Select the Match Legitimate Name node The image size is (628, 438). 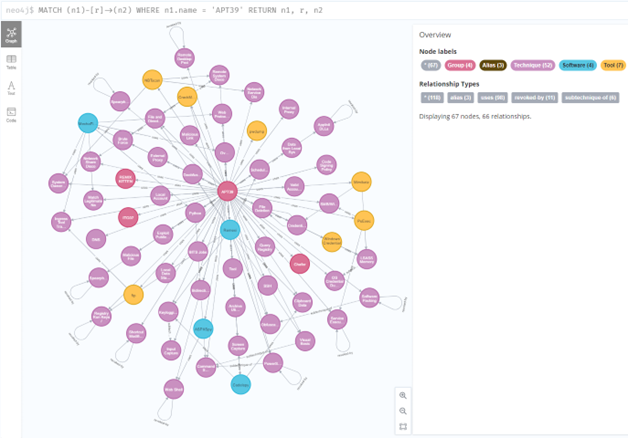[x=93, y=201]
